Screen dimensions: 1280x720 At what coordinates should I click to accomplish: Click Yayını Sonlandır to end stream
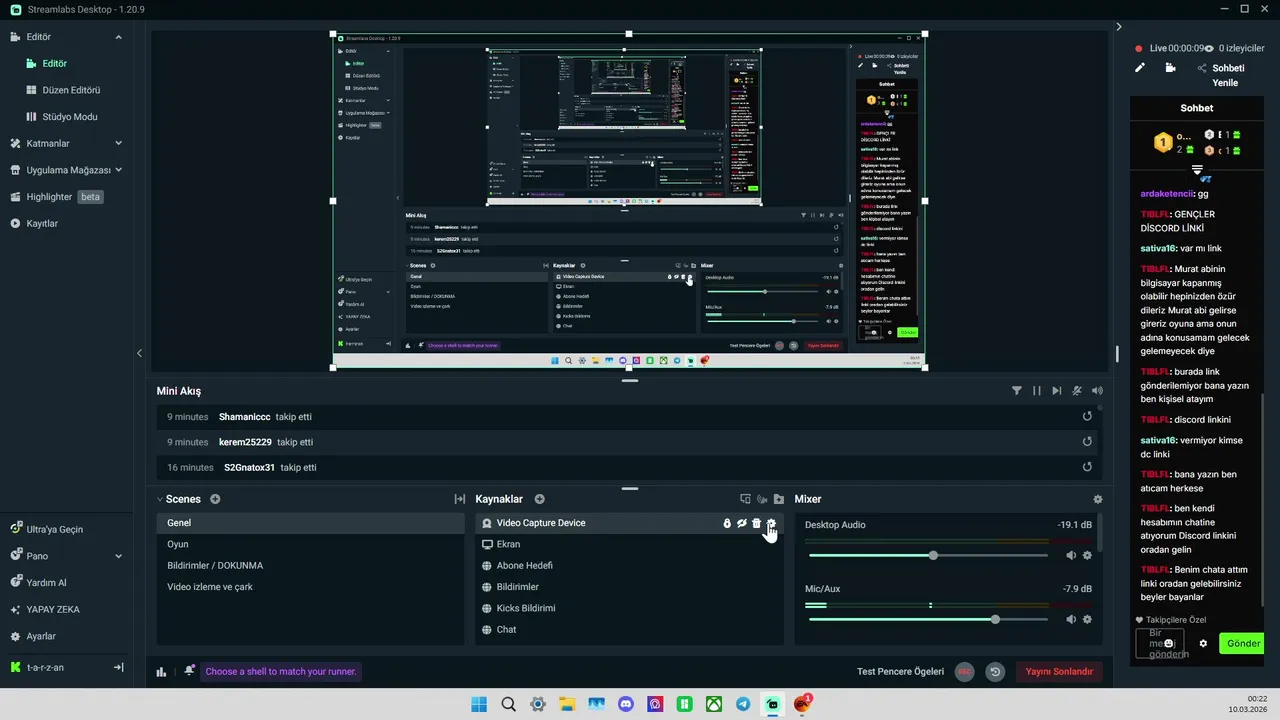(x=1059, y=672)
